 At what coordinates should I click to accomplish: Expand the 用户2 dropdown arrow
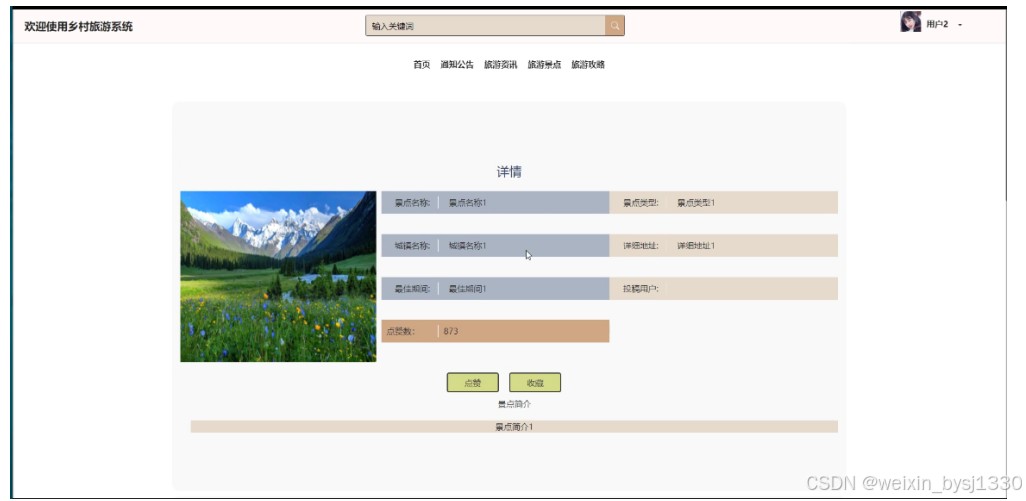point(960,25)
